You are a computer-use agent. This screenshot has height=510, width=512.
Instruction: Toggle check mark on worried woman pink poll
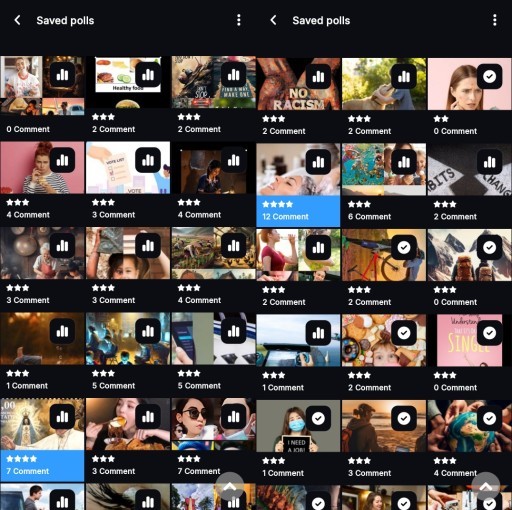pos(489,77)
